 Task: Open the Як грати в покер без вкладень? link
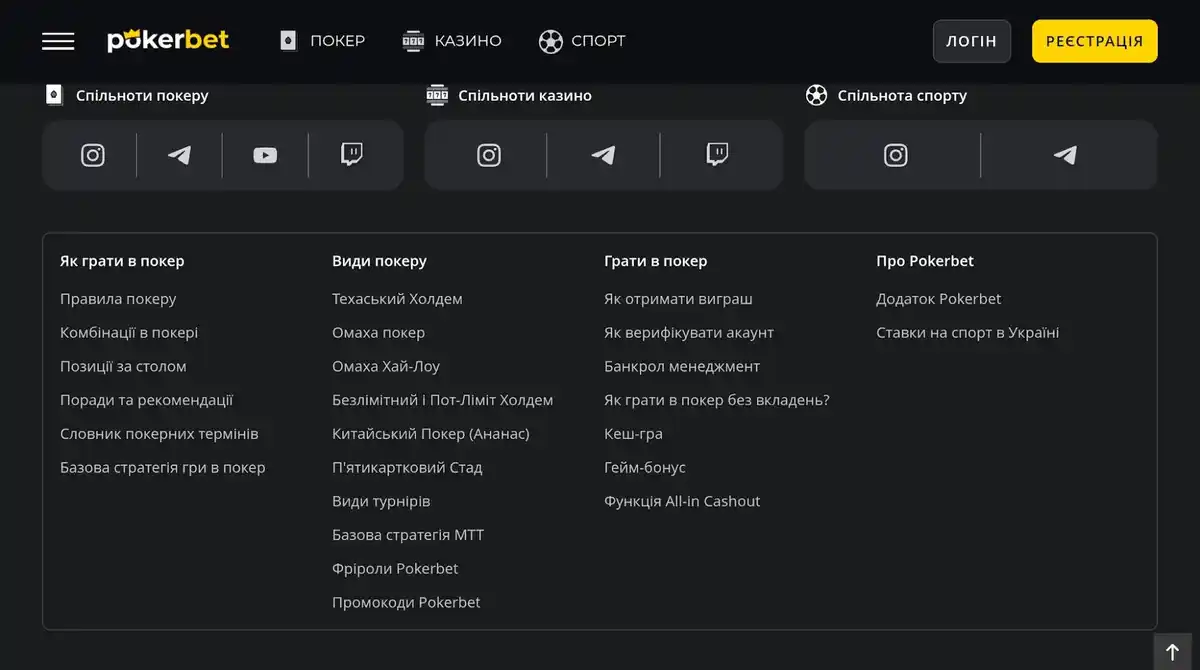click(717, 400)
